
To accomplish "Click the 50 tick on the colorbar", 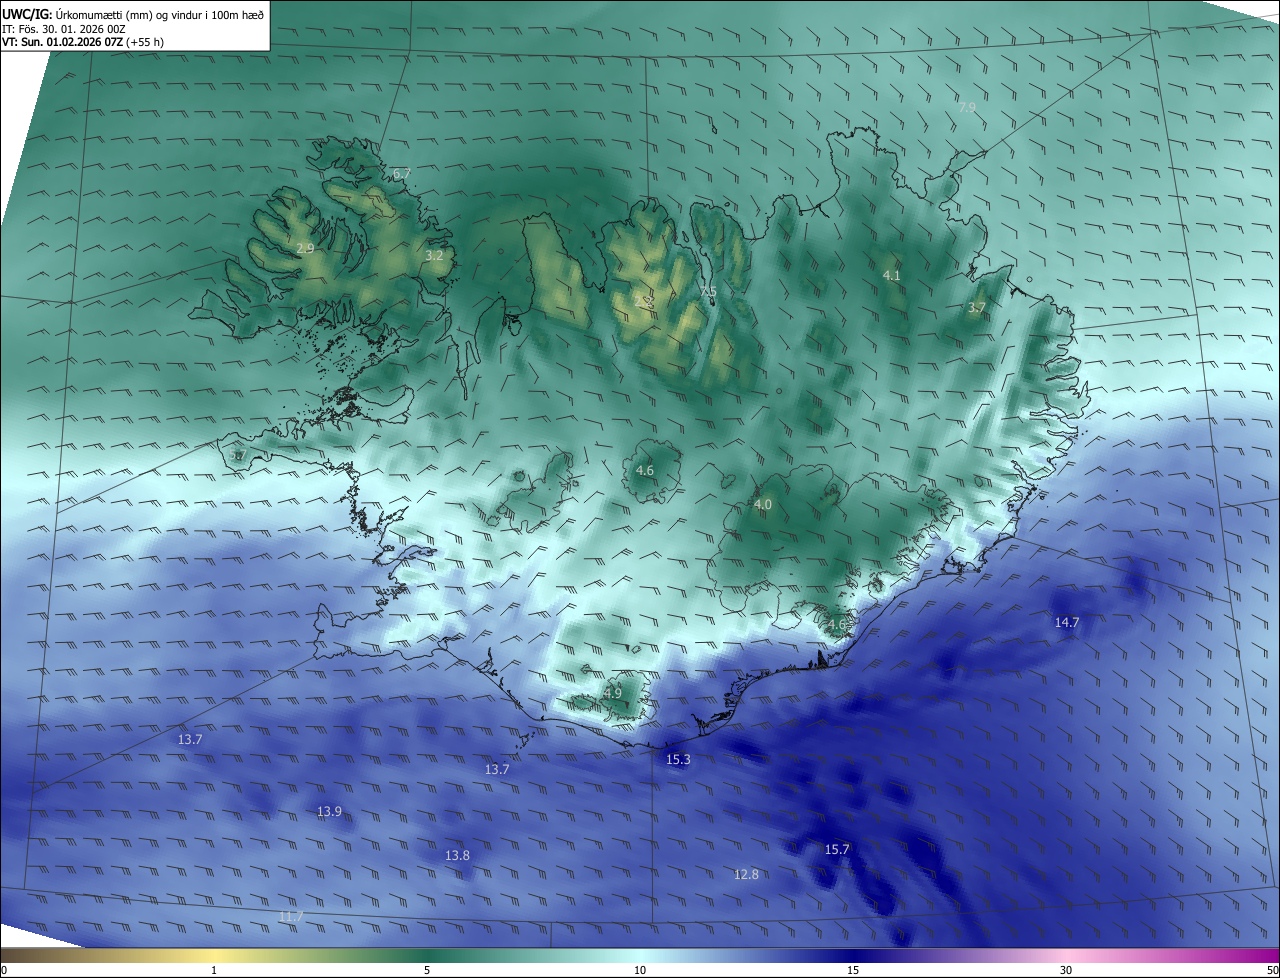I will 1272,970.
